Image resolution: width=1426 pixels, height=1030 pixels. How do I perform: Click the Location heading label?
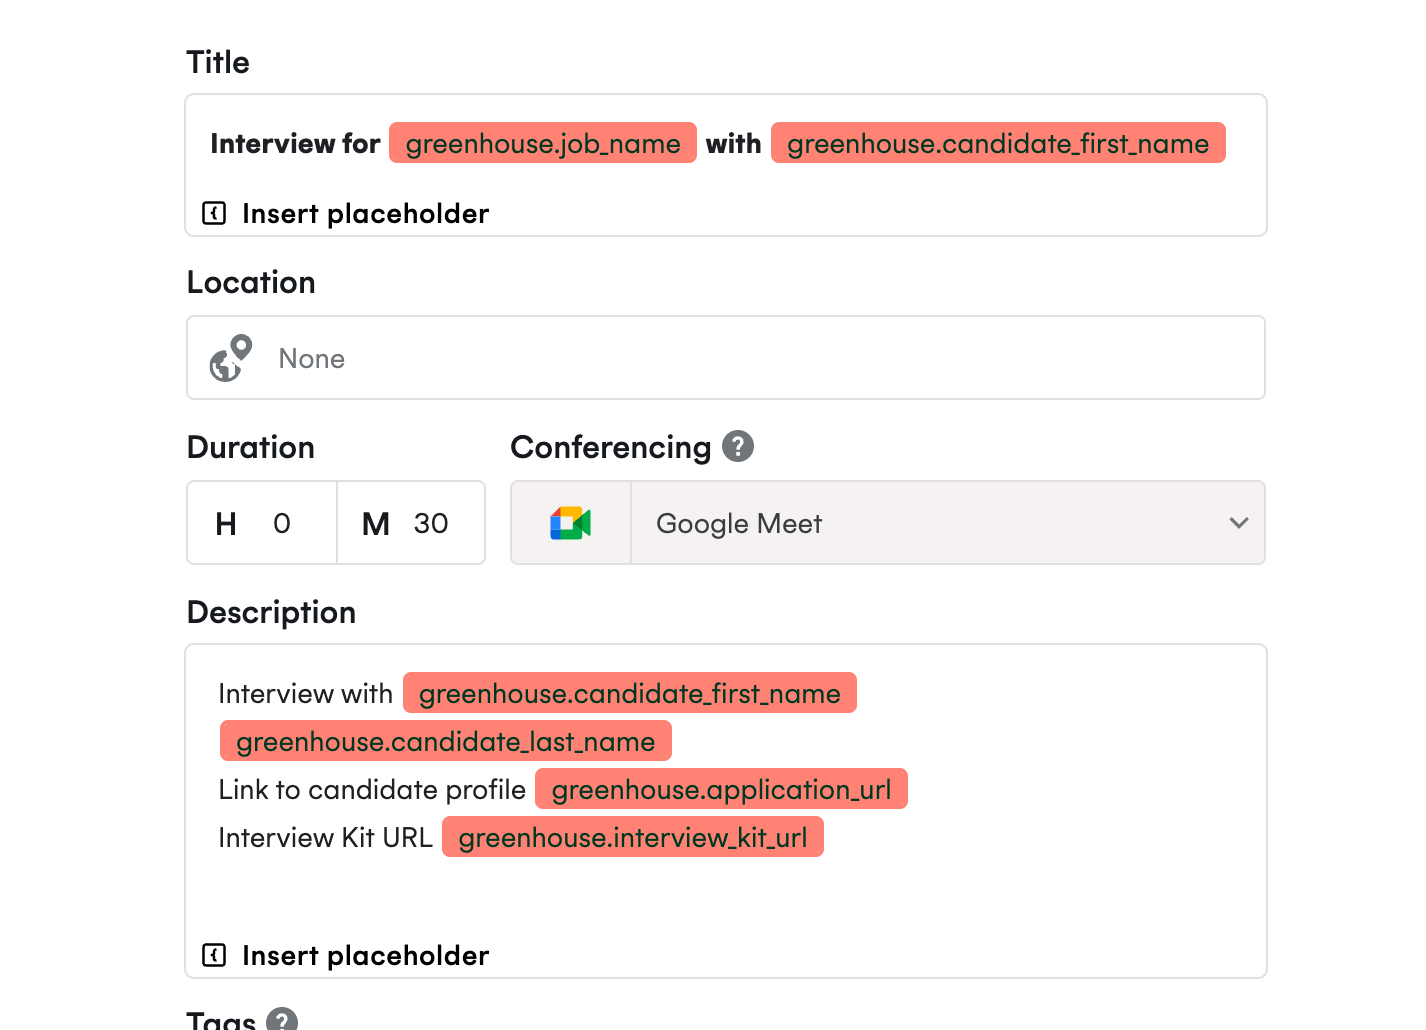pos(251,282)
